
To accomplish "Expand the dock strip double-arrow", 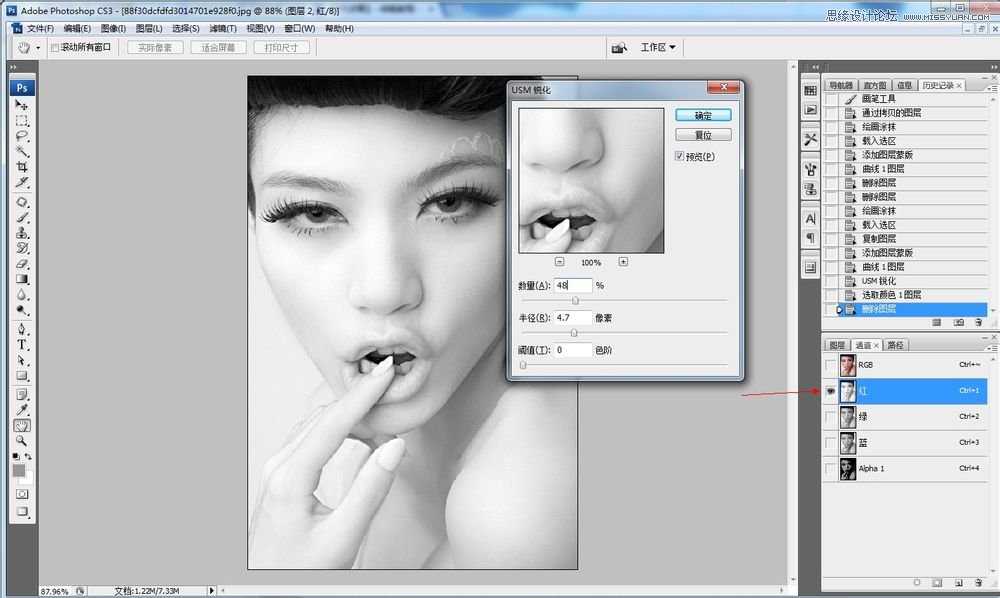I will tap(814, 66).
